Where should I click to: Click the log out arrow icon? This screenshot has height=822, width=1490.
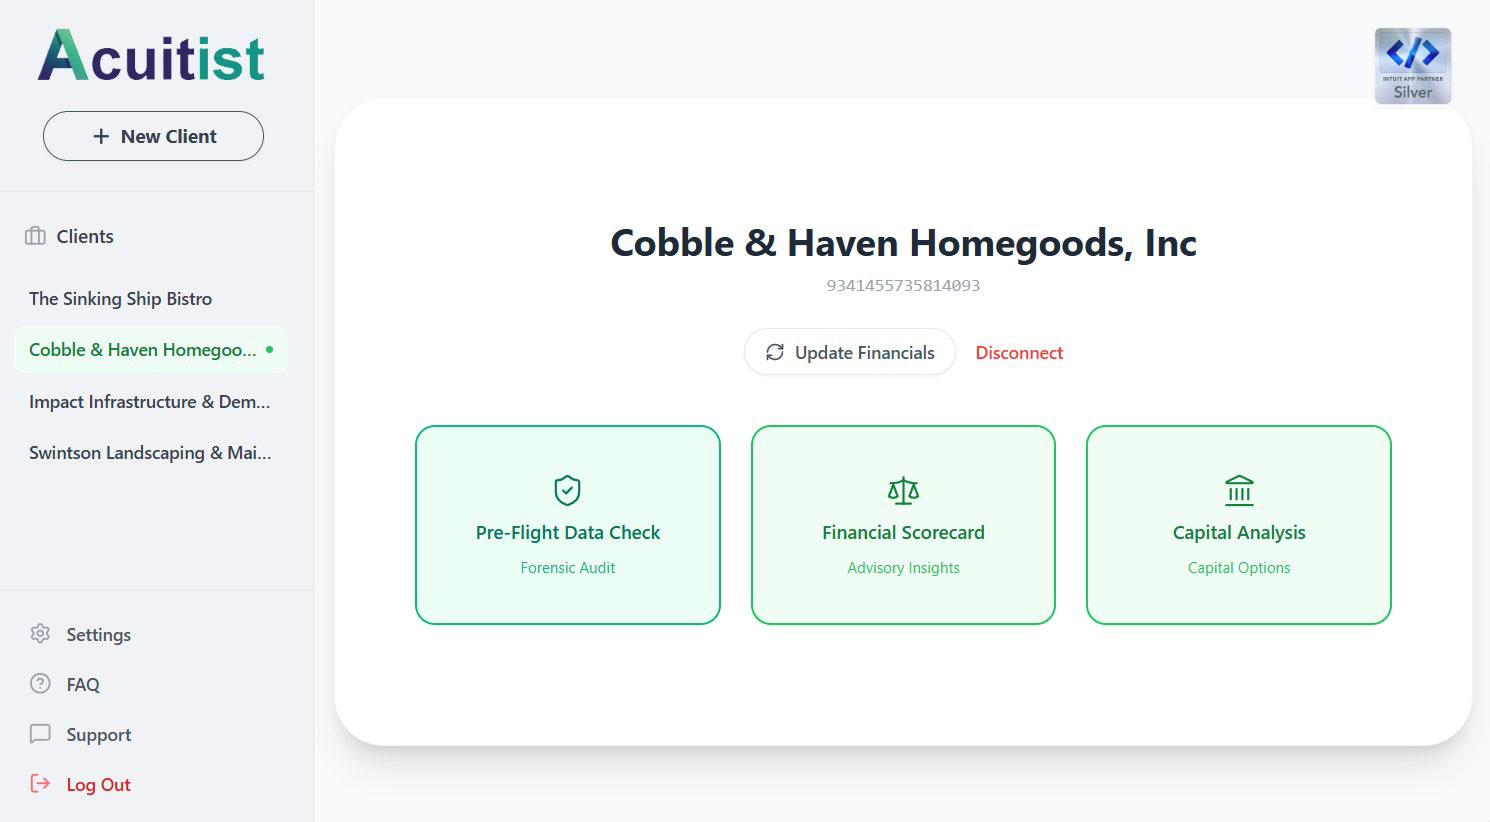tap(40, 784)
